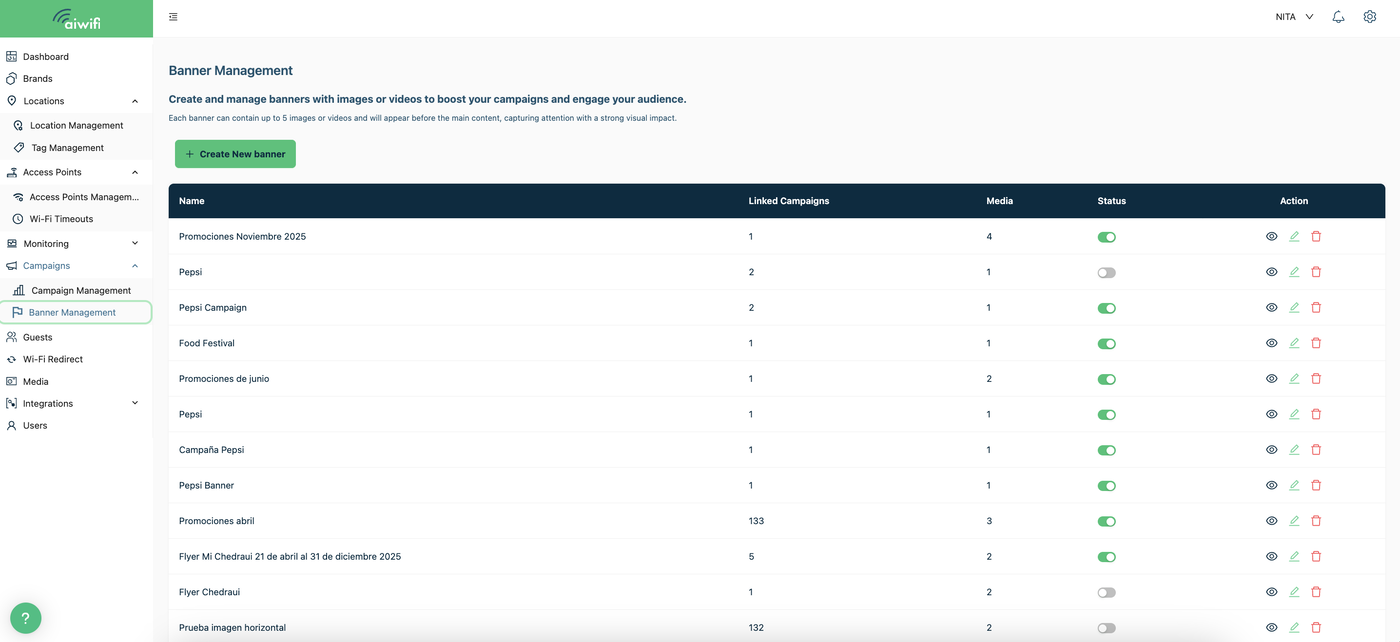Enable the Flyer Chedraui status toggle
The image size is (1400, 642).
(1106, 592)
